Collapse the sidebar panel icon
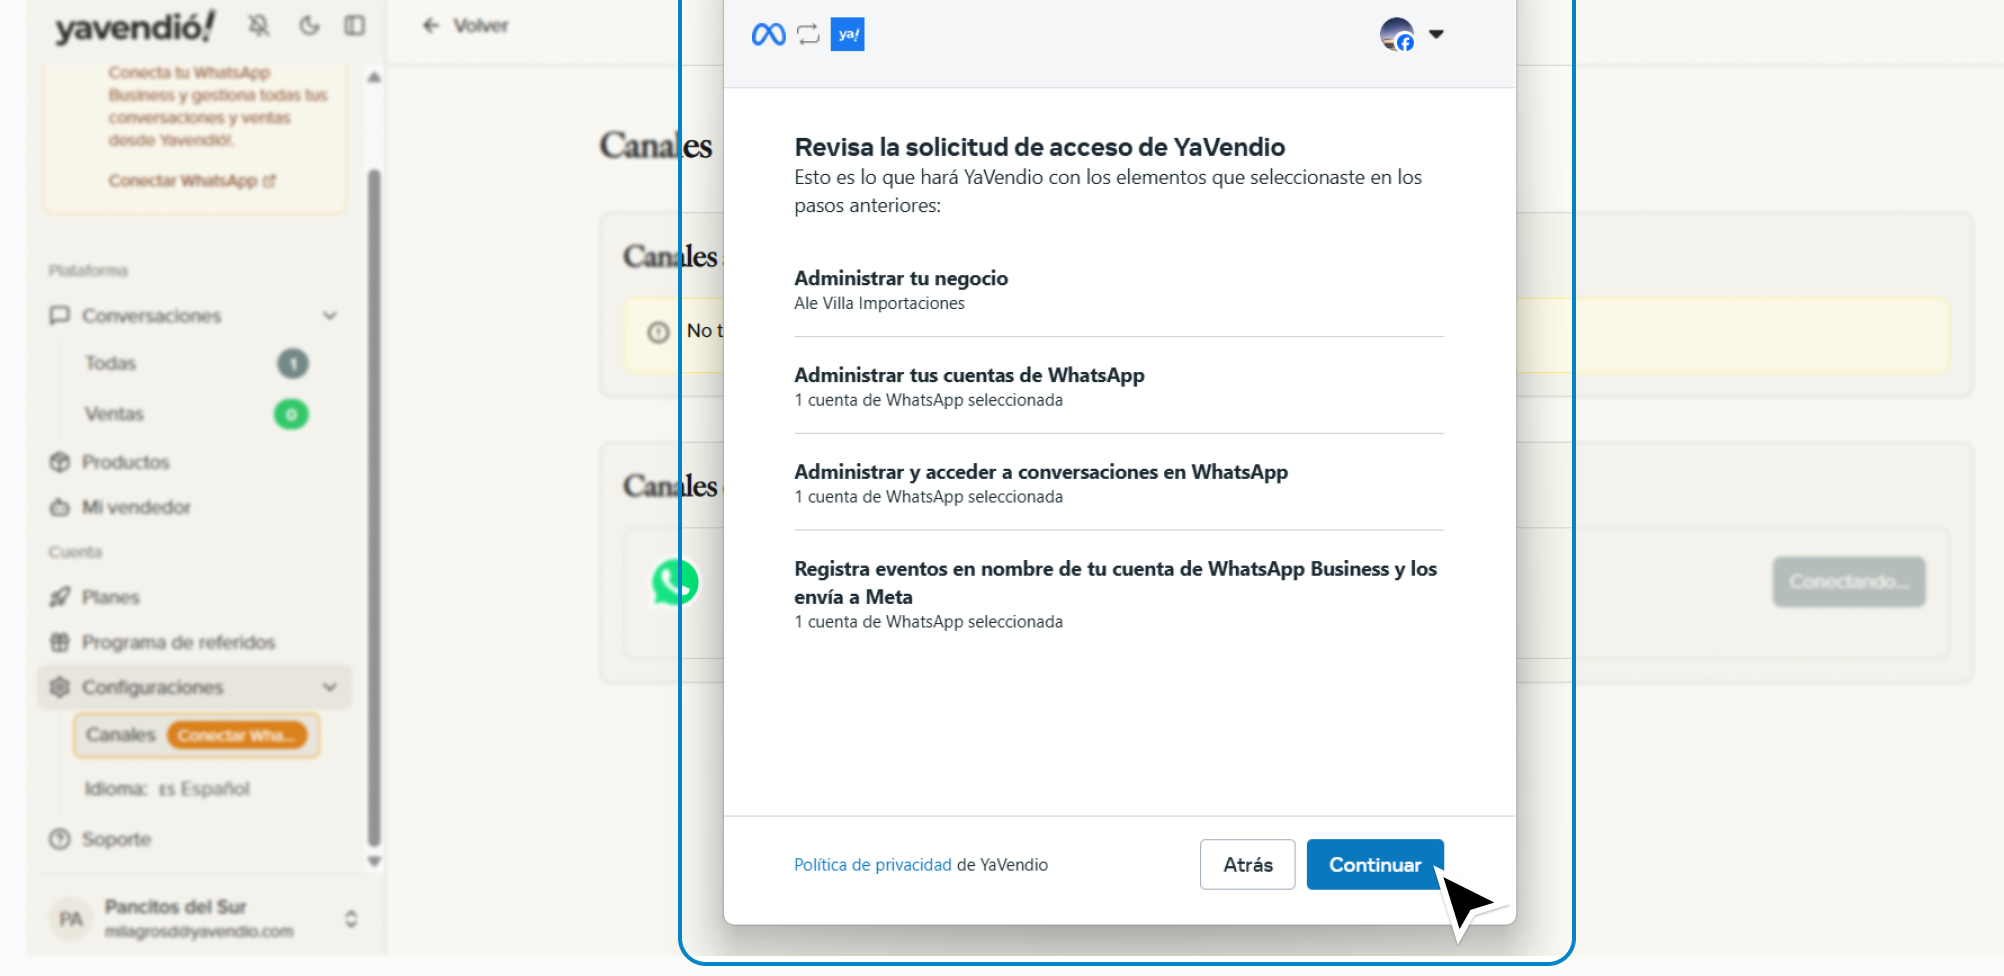The width and height of the screenshot is (2004, 976). (x=354, y=25)
